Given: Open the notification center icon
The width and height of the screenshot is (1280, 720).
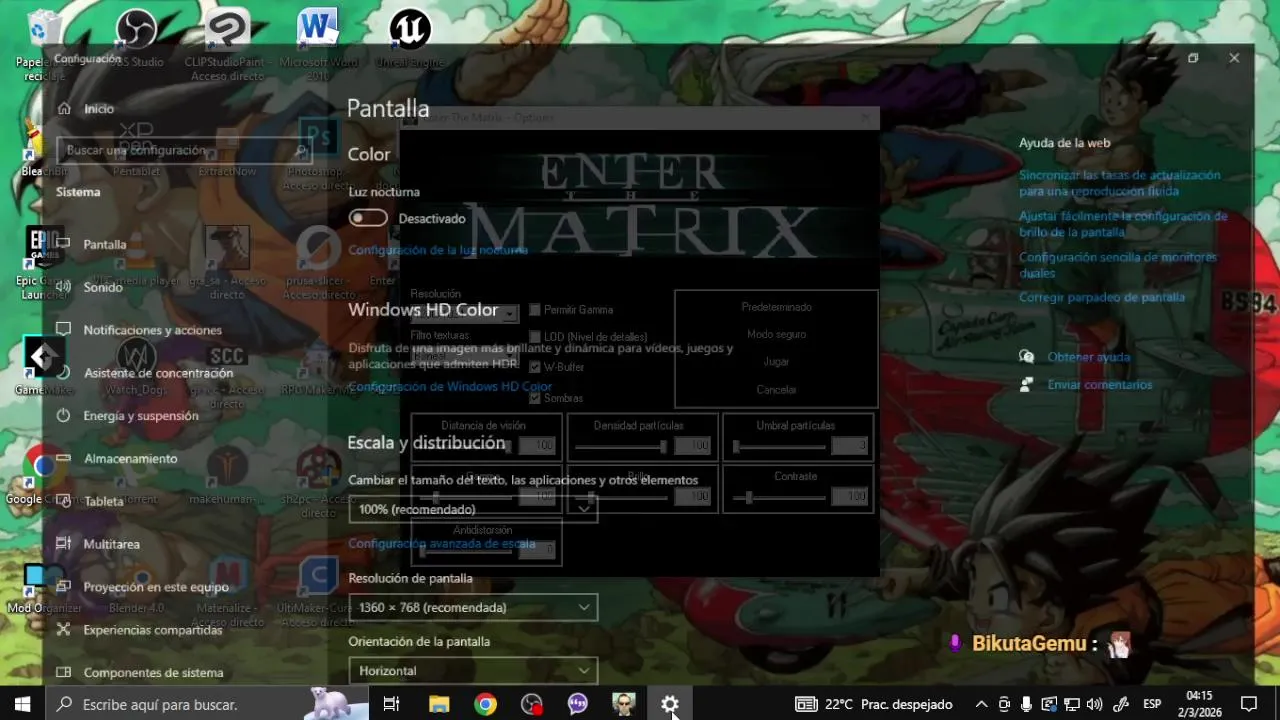Looking at the screenshot, I should coord(1248,704).
